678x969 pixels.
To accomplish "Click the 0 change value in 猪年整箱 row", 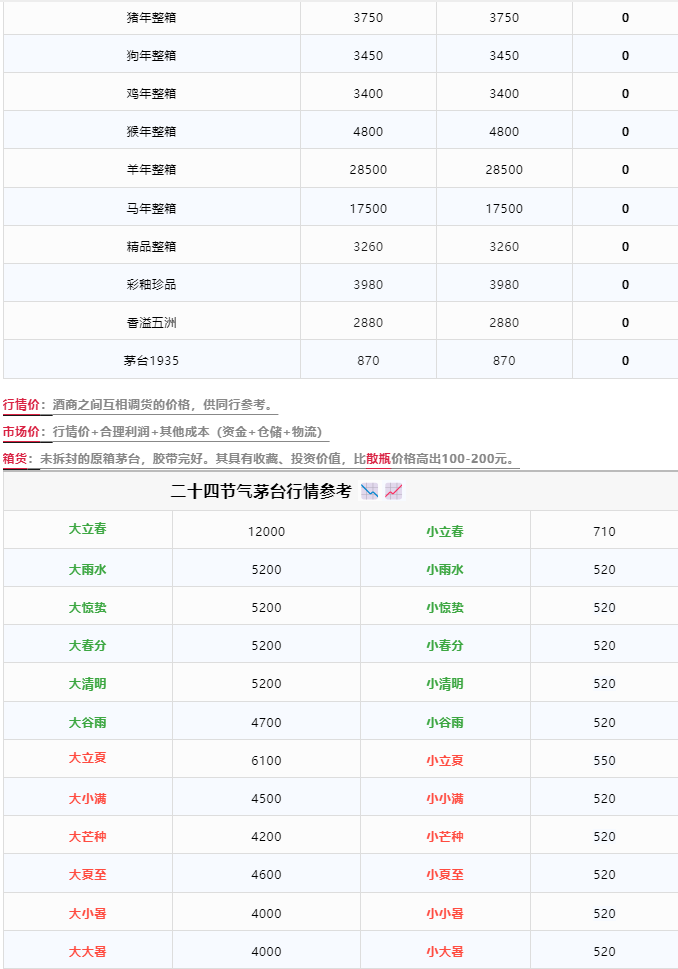I will pyautogui.click(x=625, y=18).
